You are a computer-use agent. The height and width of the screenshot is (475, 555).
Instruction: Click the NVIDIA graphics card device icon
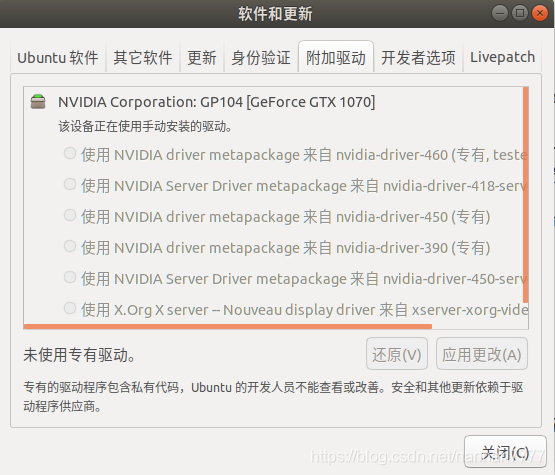[x=38, y=102]
